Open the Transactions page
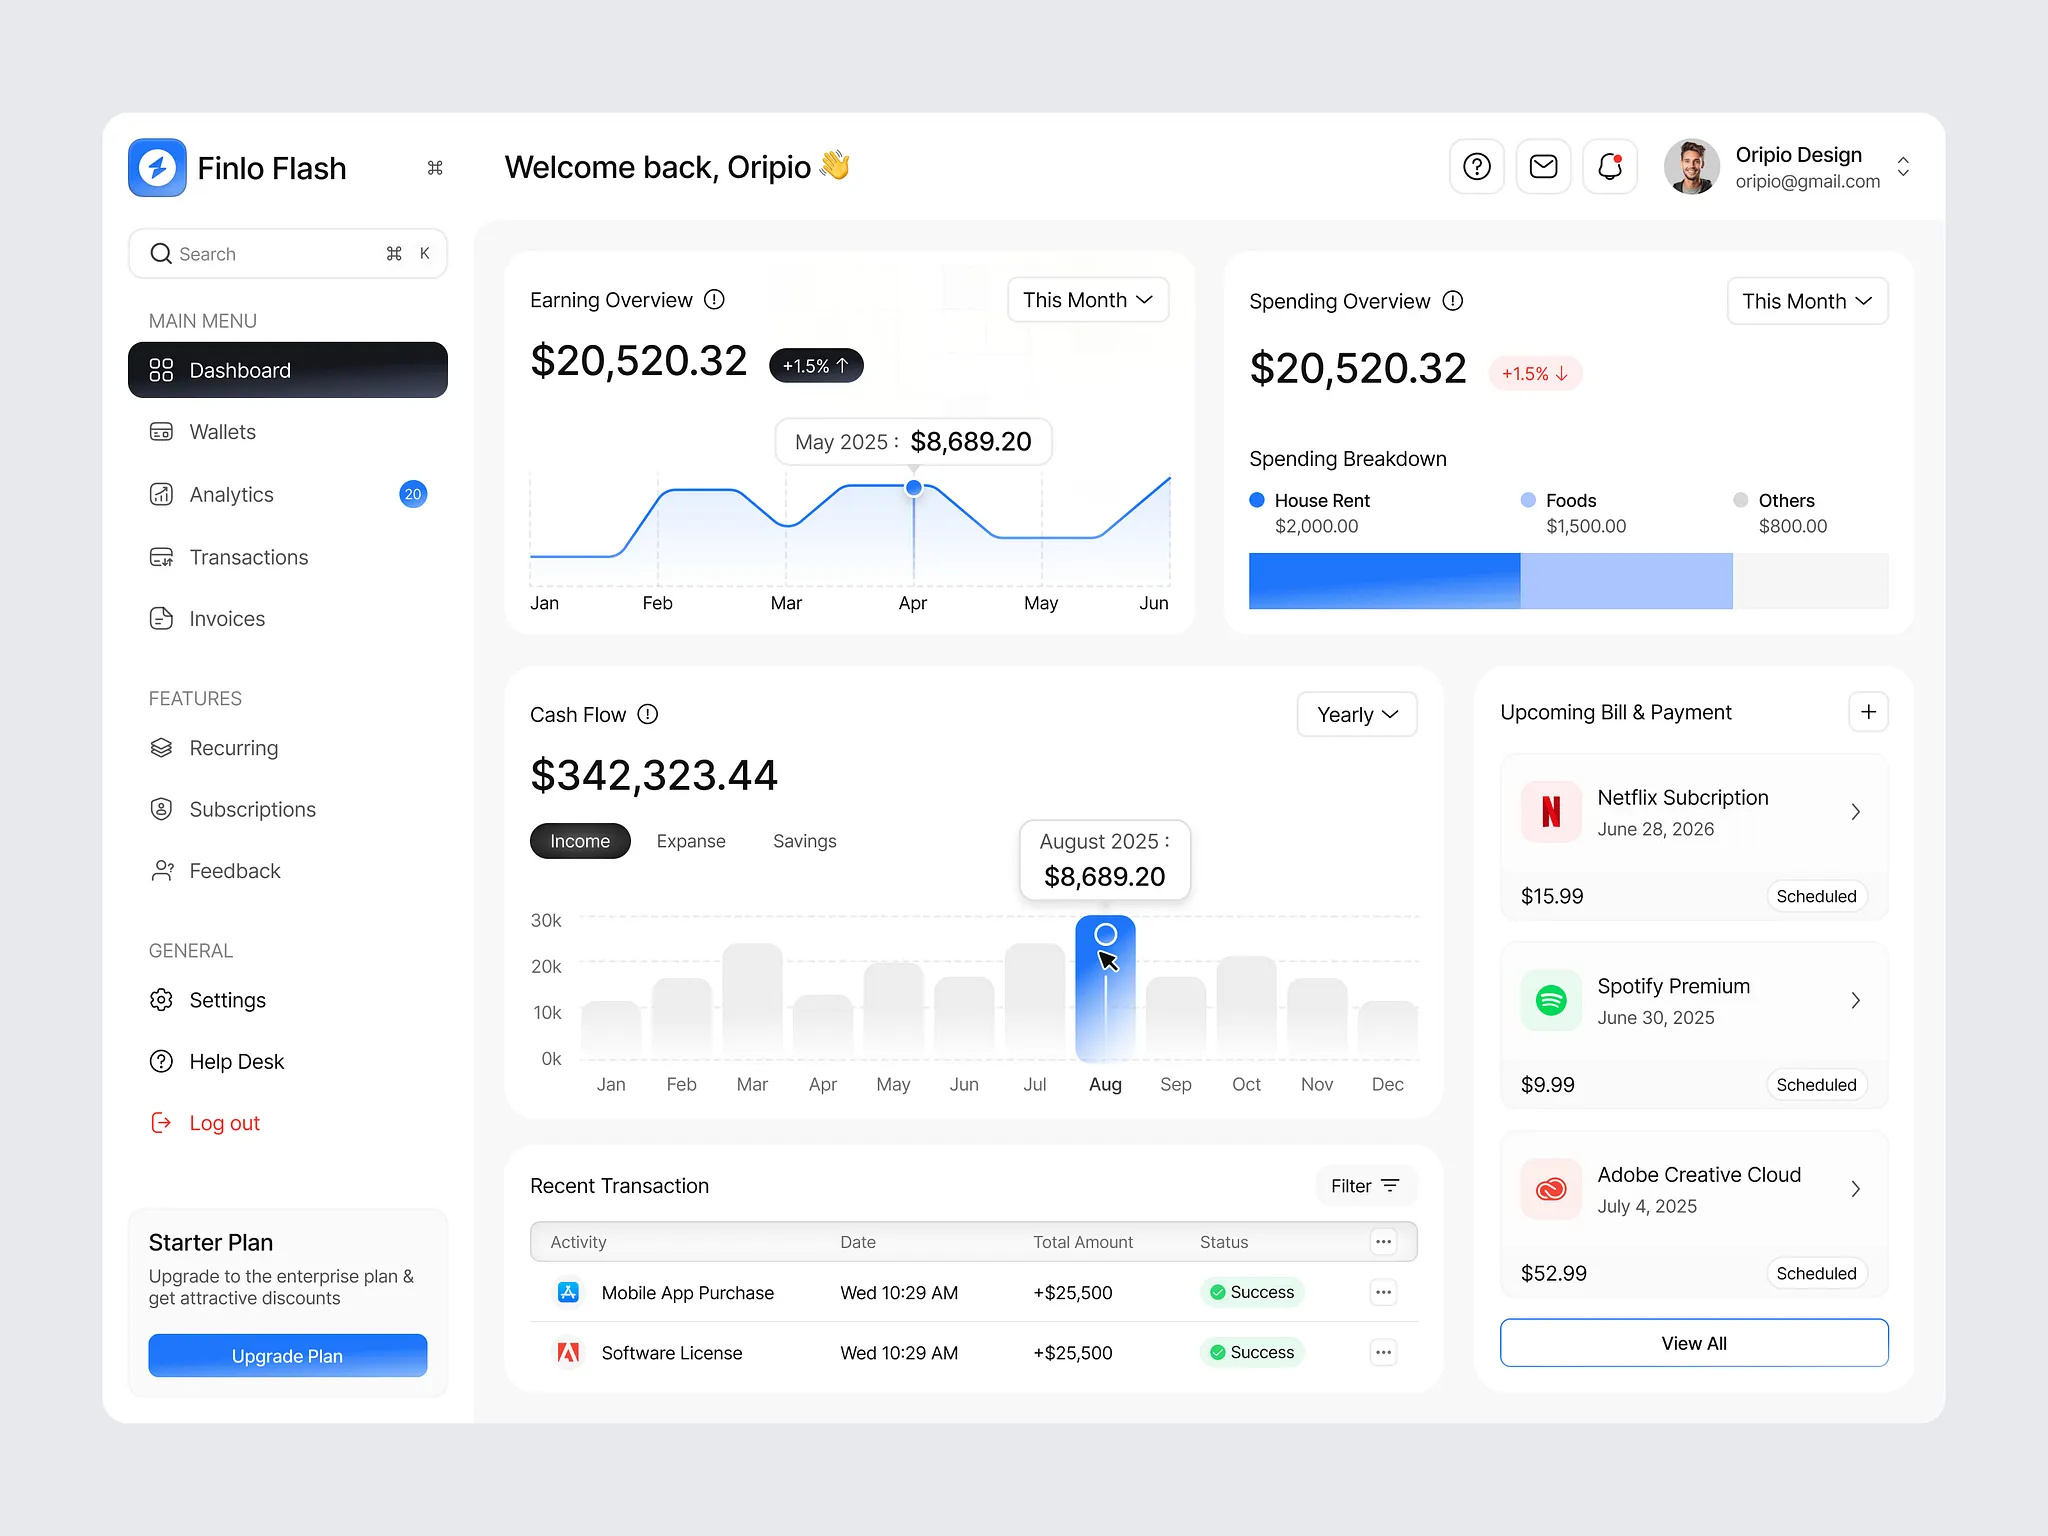 click(x=247, y=557)
